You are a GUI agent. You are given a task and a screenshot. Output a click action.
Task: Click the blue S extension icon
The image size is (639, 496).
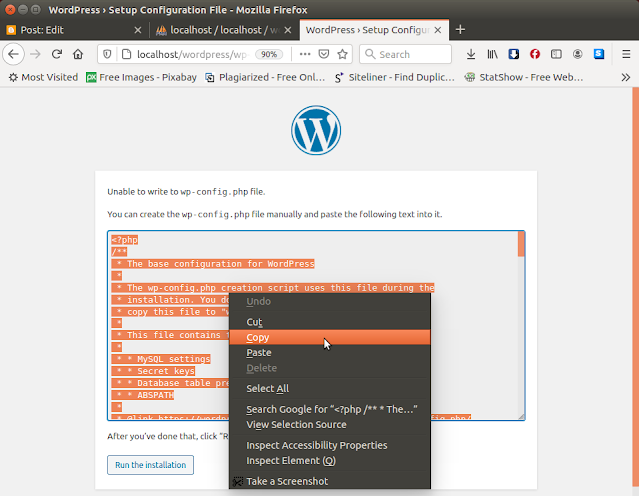coord(599,54)
